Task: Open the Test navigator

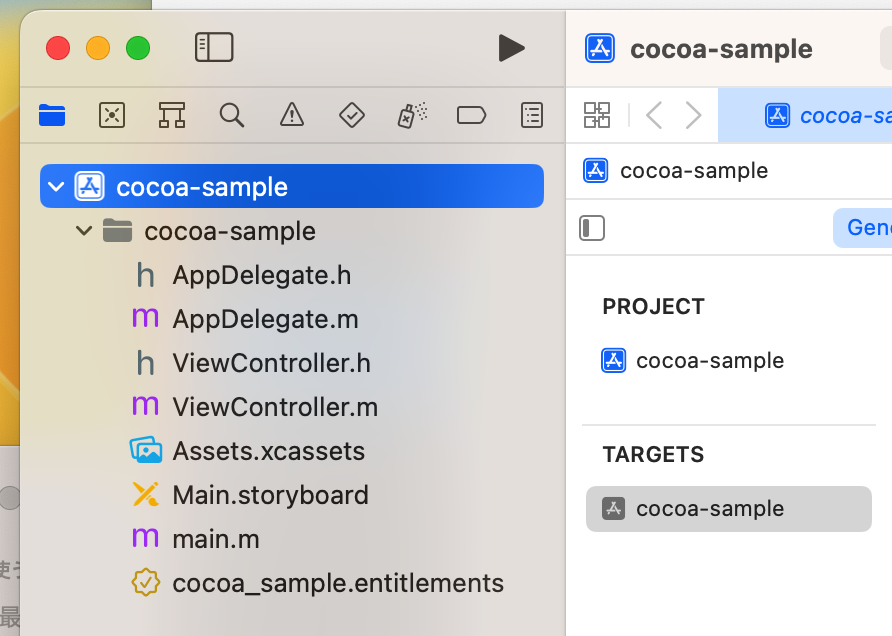Action: [x=351, y=115]
